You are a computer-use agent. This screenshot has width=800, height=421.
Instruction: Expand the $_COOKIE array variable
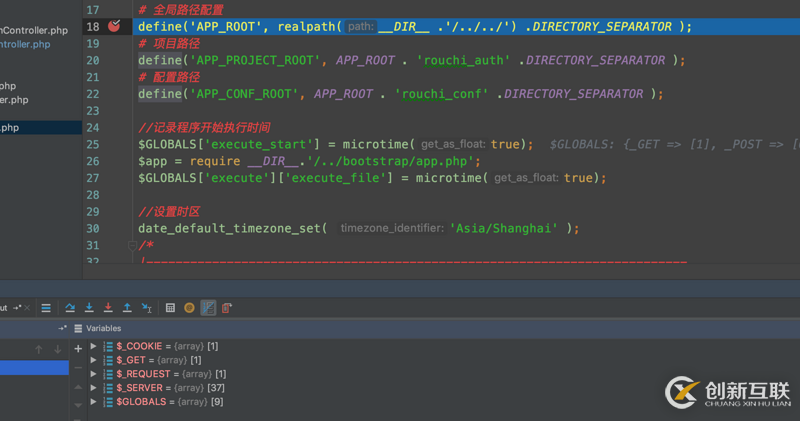tap(93, 346)
